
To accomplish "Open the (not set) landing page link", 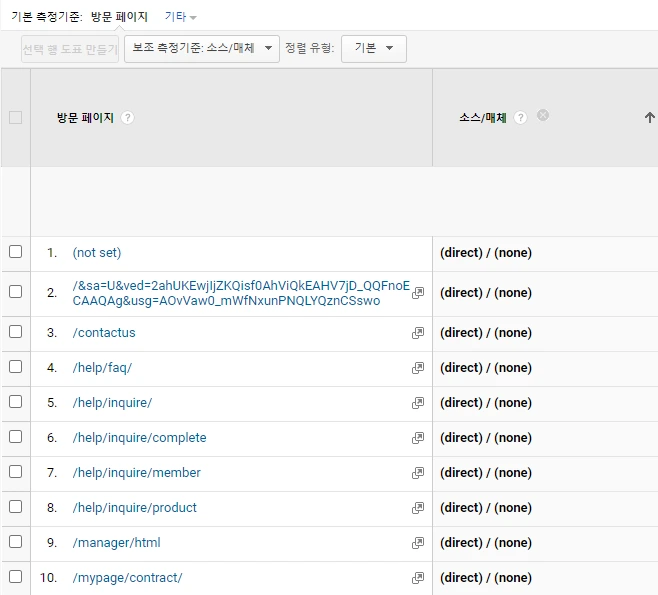I will pos(97,253).
